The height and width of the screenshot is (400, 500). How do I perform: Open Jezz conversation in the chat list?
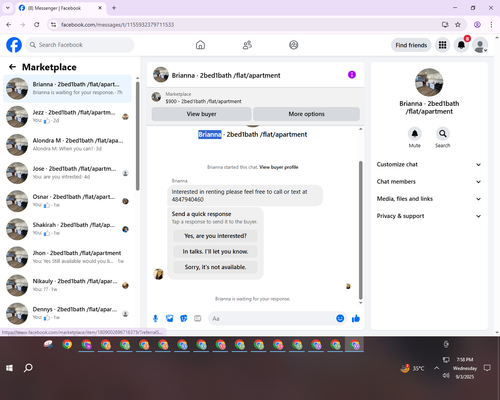tap(67, 117)
